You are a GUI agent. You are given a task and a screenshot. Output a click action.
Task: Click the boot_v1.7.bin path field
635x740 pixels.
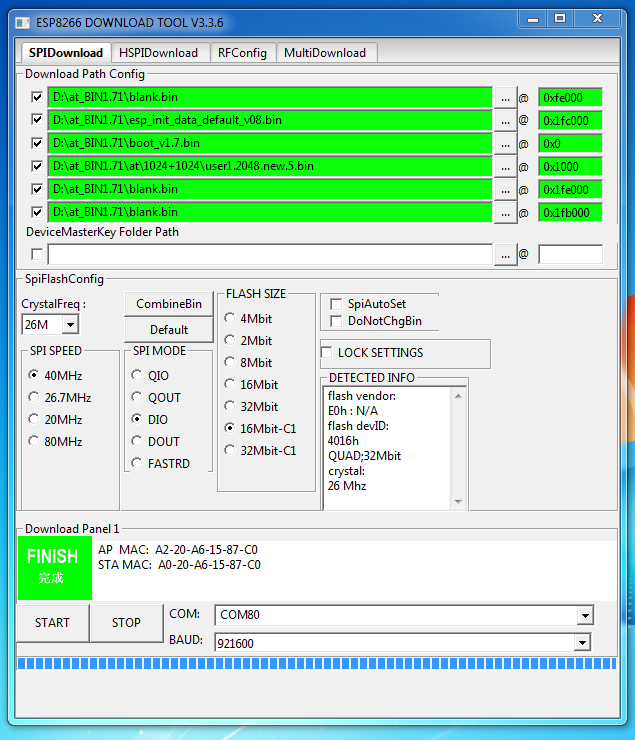(270, 143)
